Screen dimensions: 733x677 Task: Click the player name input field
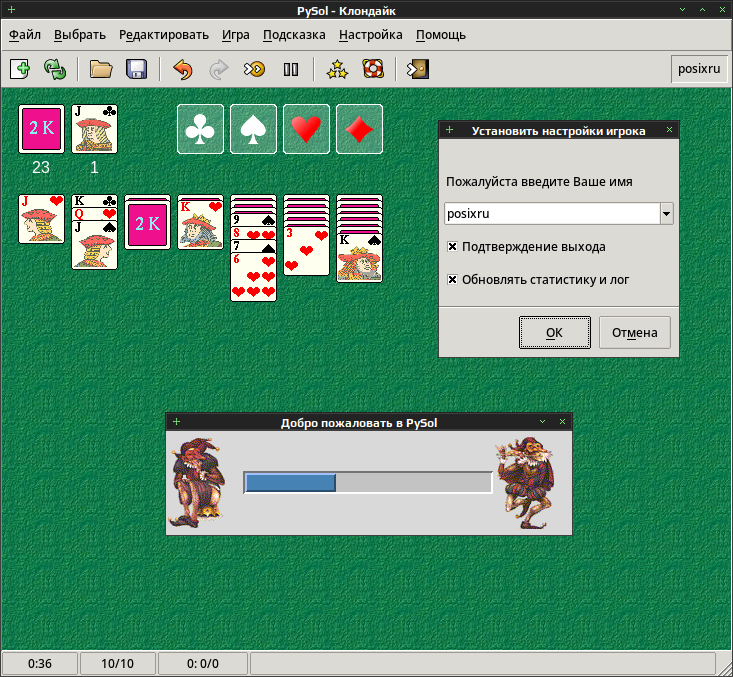pos(552,214)
